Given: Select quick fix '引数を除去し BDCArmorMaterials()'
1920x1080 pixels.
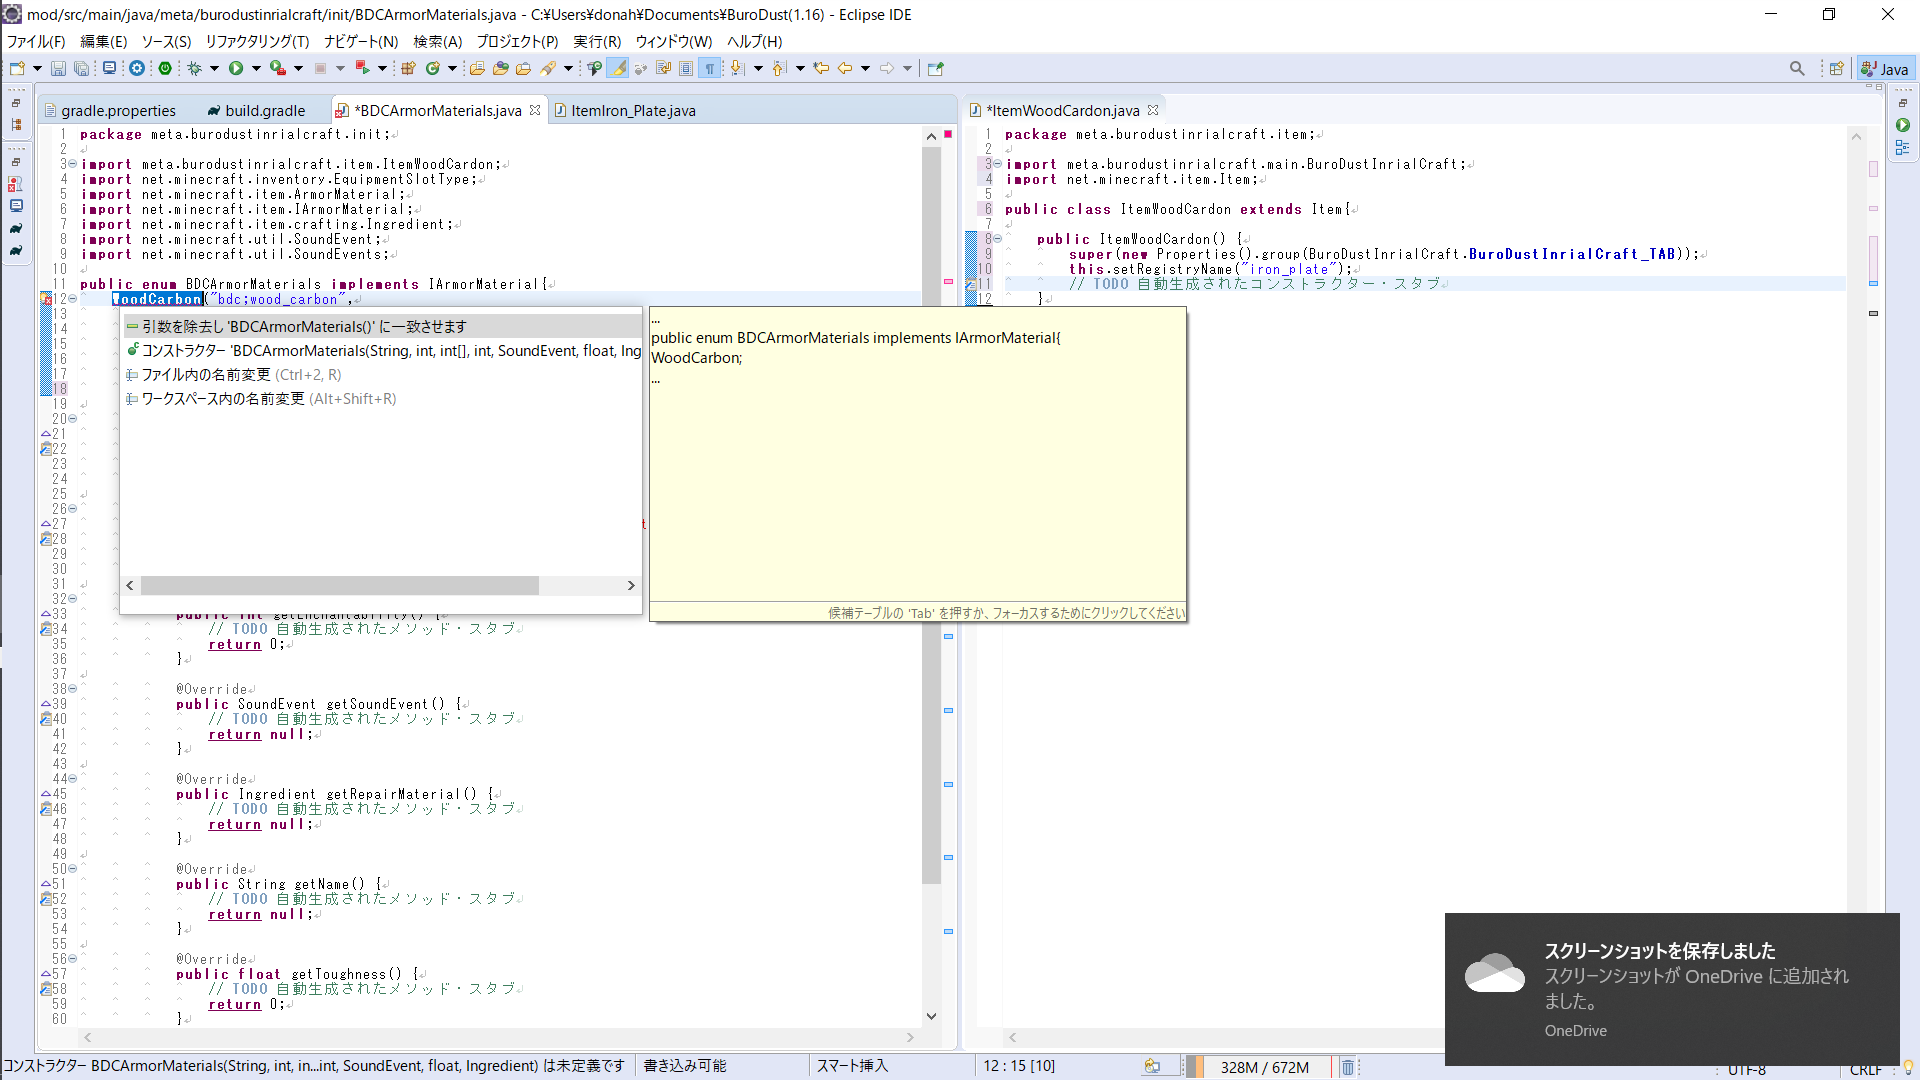Looking at the screenshot, I should tap(304, 326).
